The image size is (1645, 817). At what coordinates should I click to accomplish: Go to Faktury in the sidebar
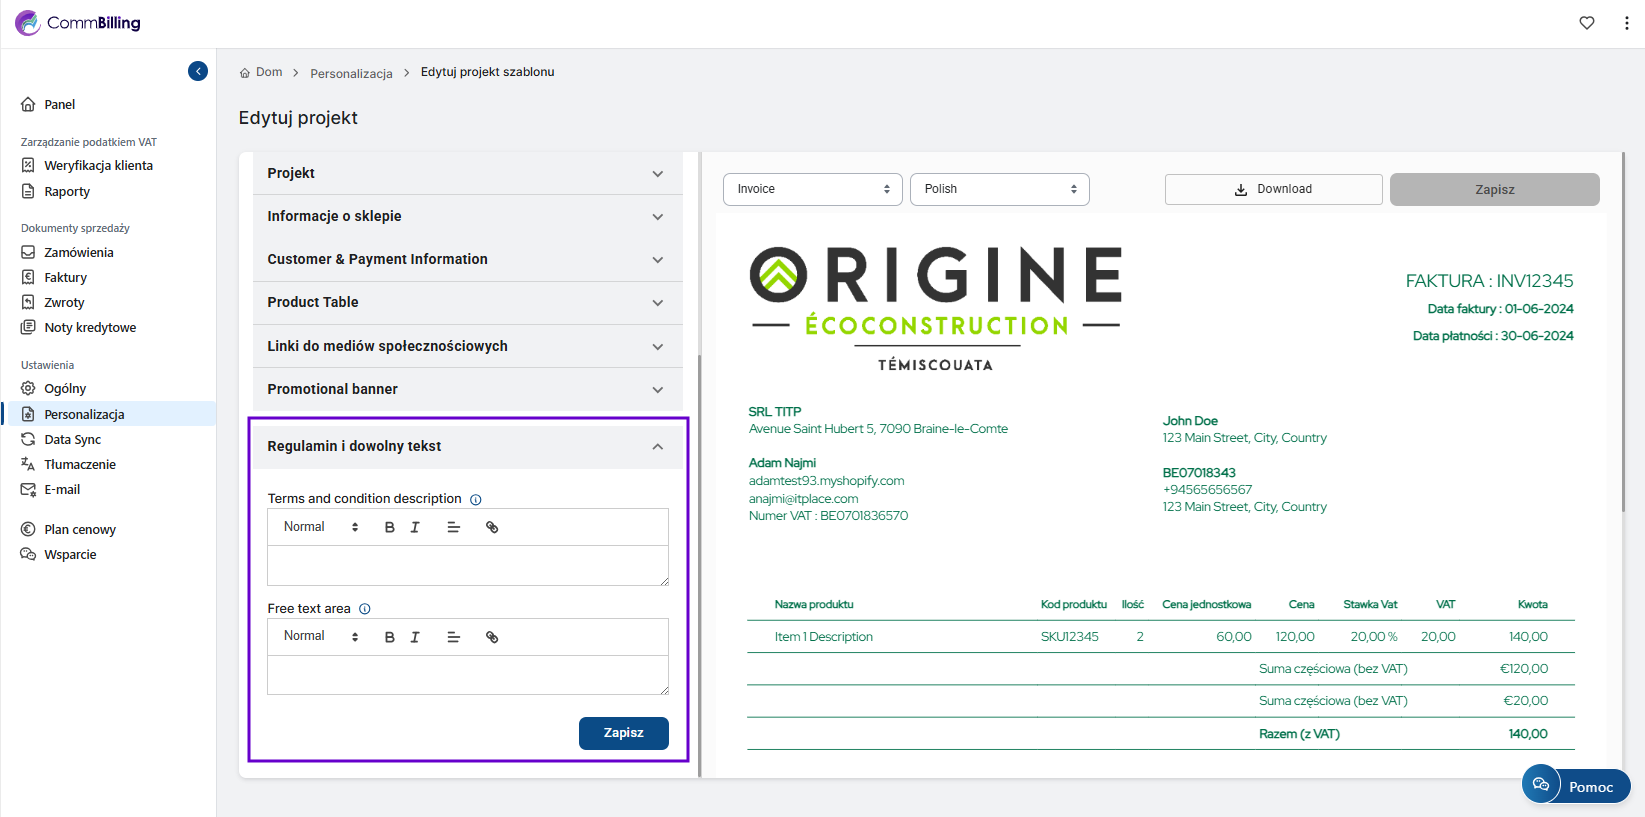(x=66, y=278)
